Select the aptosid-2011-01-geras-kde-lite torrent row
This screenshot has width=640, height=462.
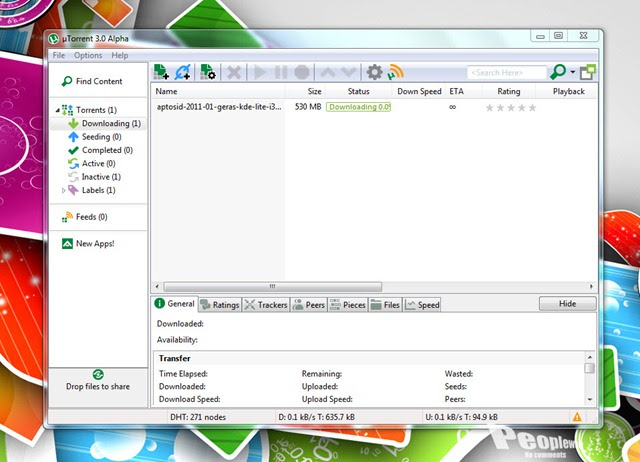click(373, 107)
